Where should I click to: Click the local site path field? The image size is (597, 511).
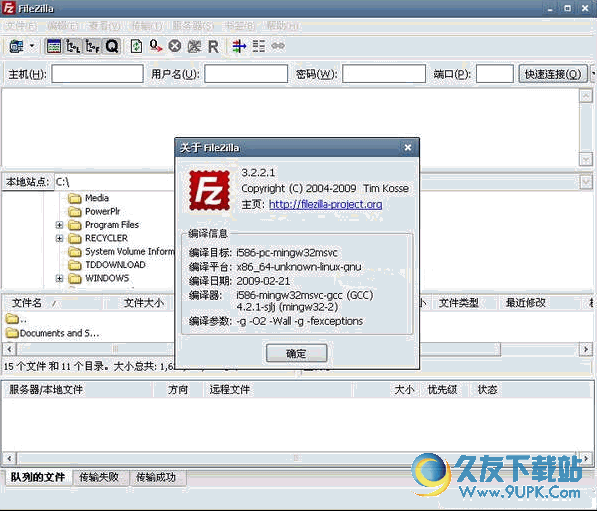coord(114,182)
